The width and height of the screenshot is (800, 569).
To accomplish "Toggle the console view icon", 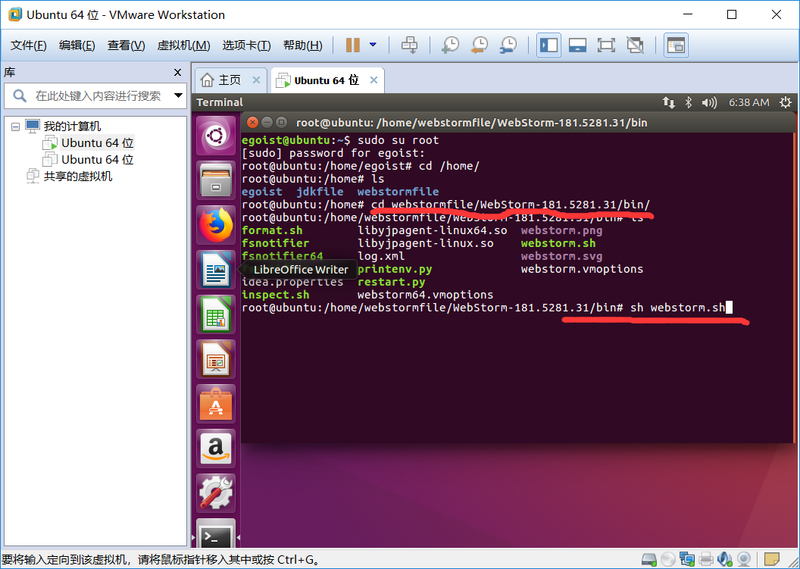I will 676,45.
